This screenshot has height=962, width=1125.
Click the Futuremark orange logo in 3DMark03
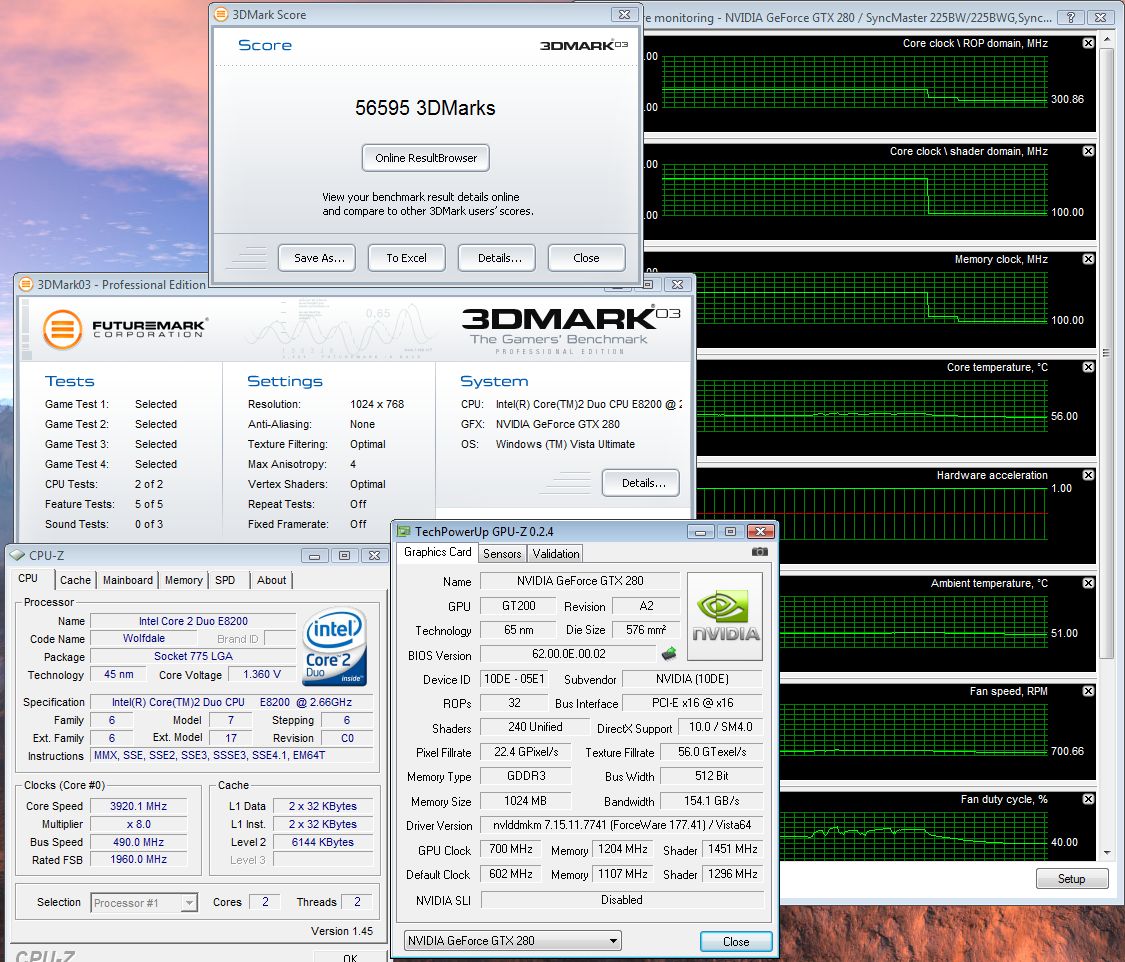click(x=62, y=329)
